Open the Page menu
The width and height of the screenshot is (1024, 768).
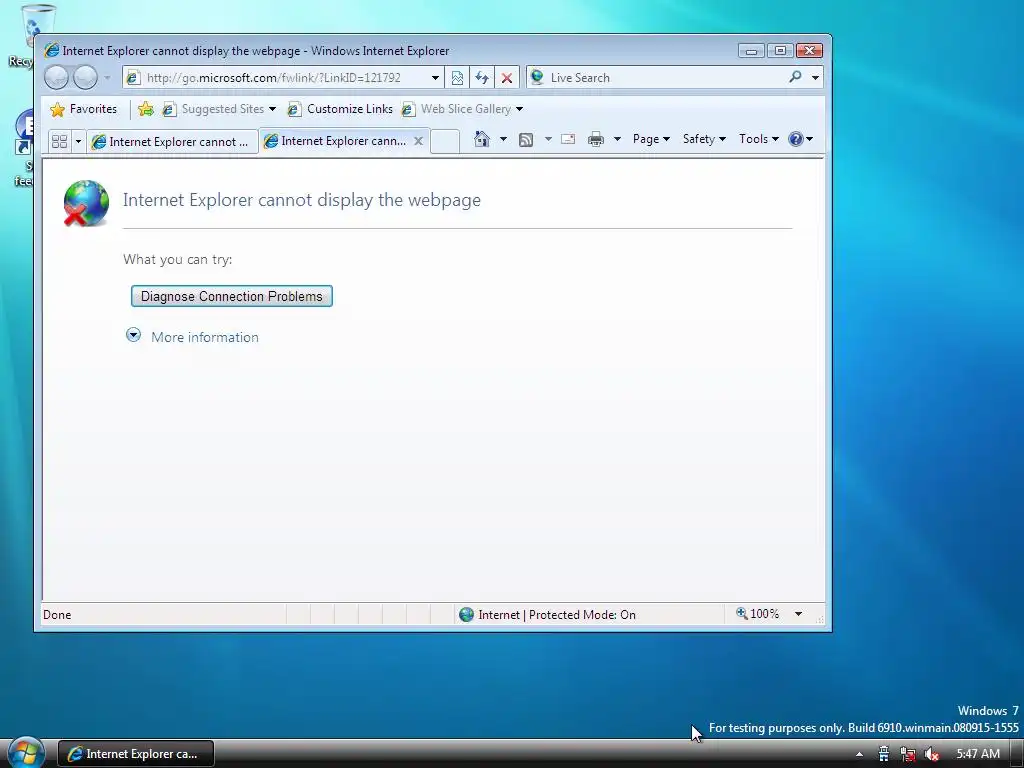point(651,139)
